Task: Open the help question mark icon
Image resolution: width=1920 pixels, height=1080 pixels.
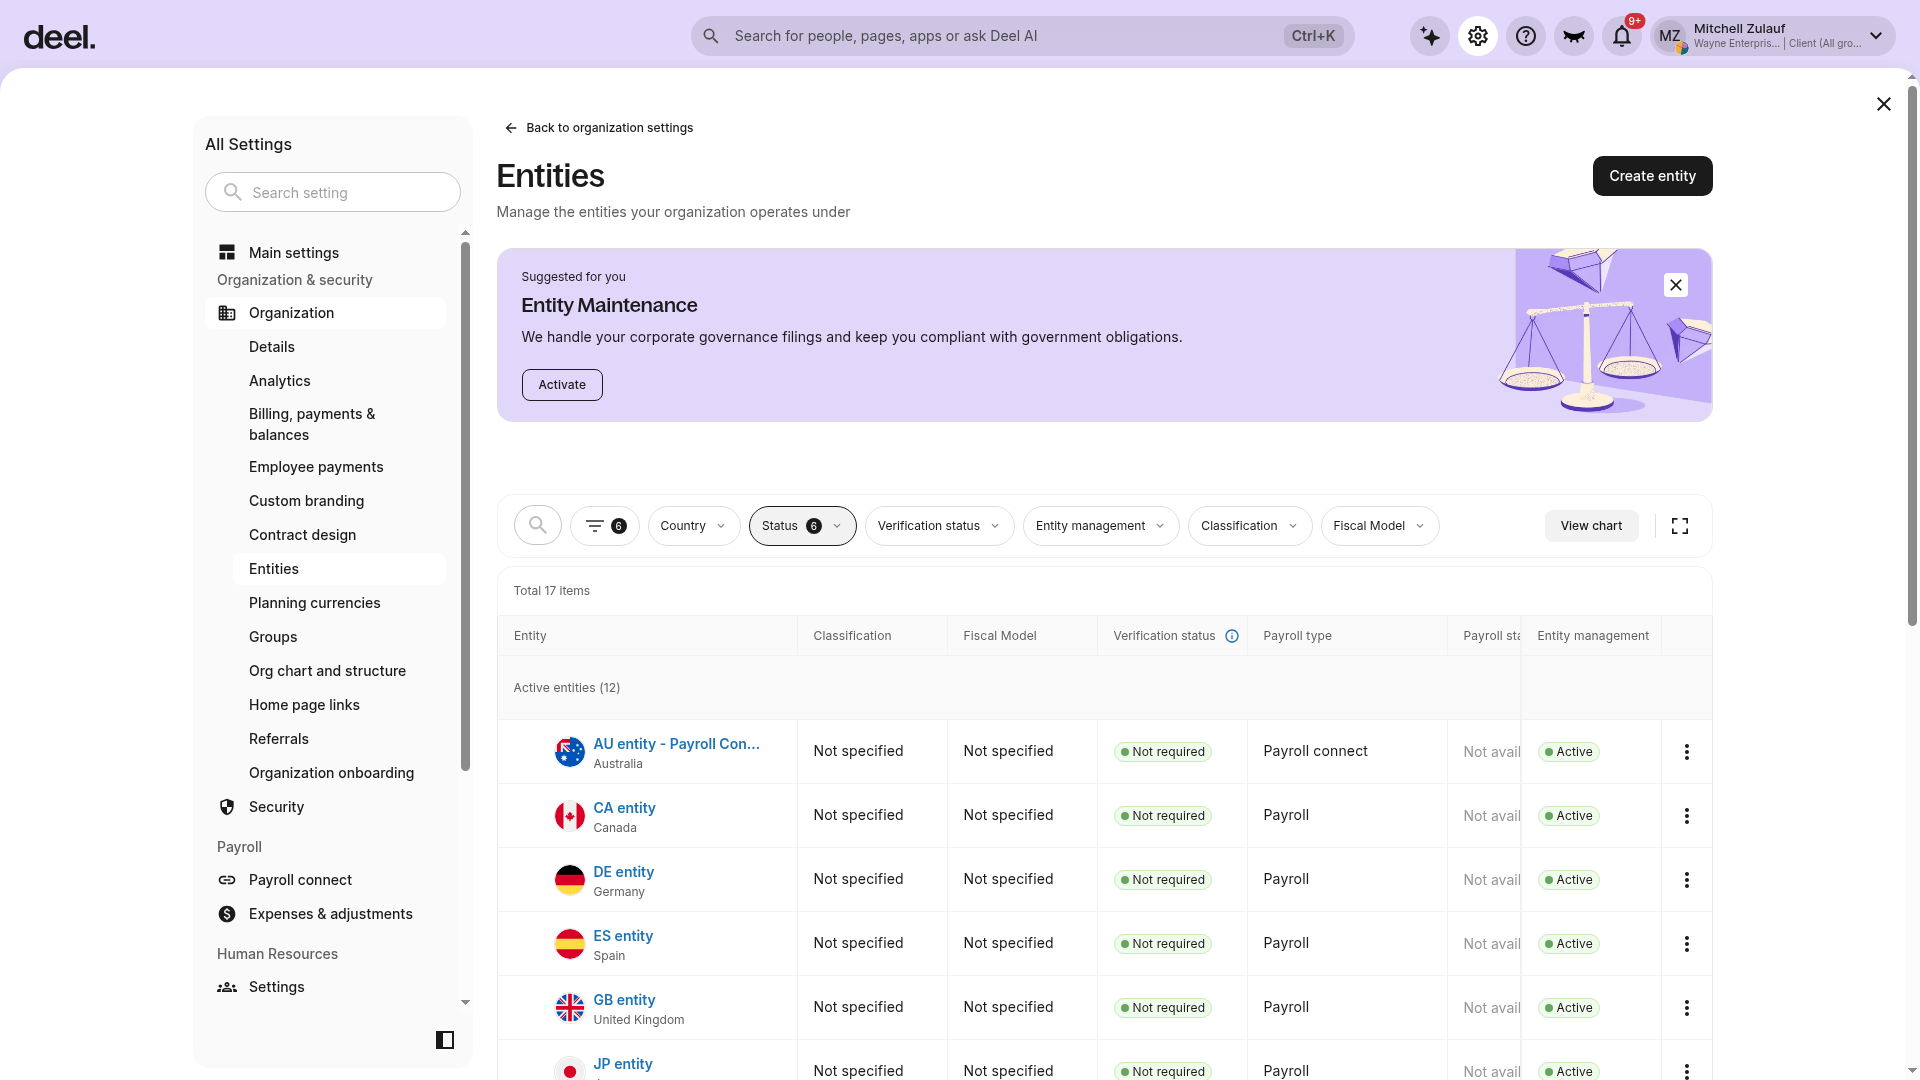Action: [x=1526, y=37]
